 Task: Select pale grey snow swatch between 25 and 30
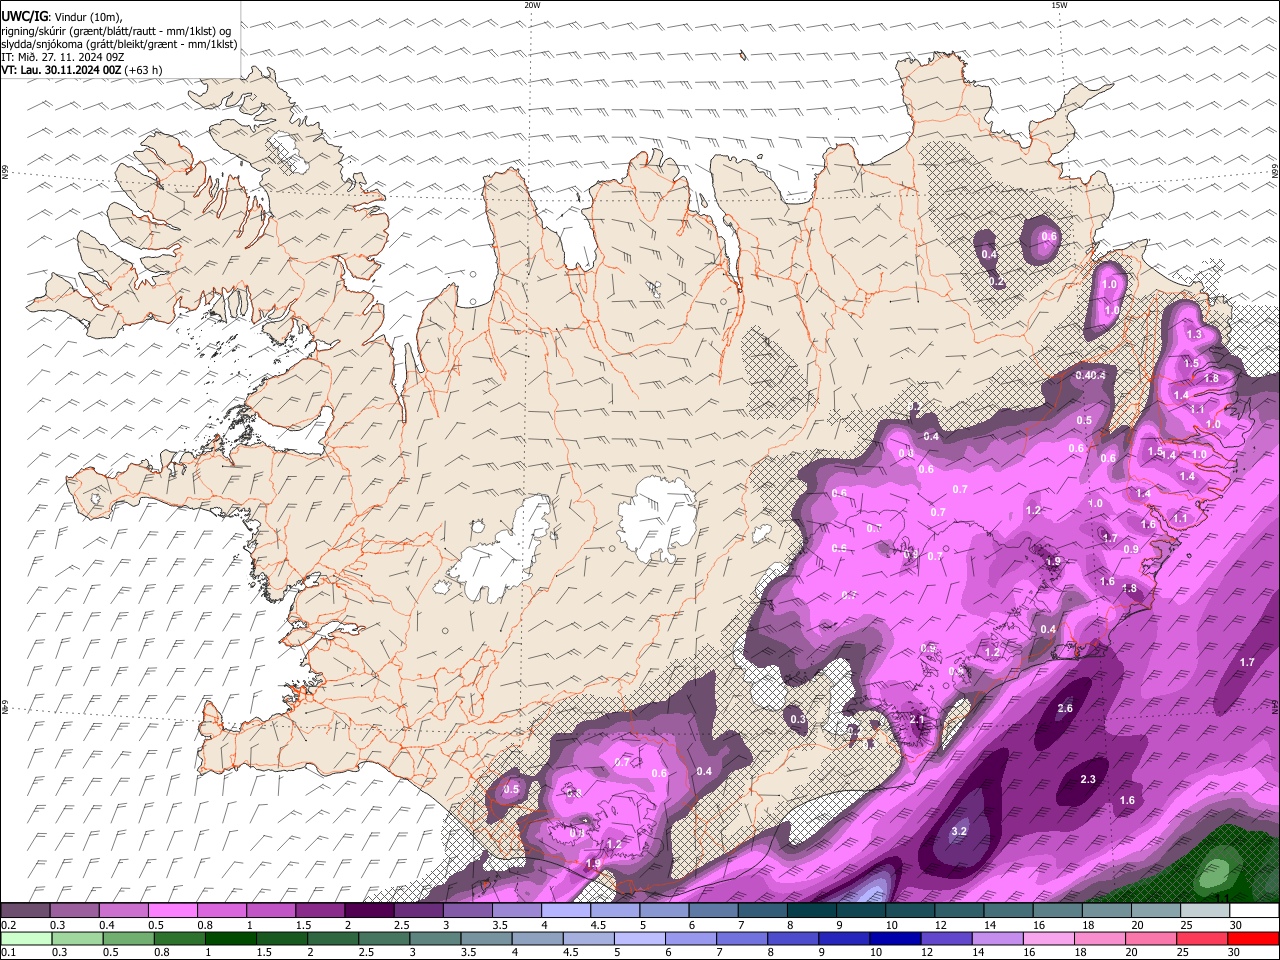pos(1205,911)
